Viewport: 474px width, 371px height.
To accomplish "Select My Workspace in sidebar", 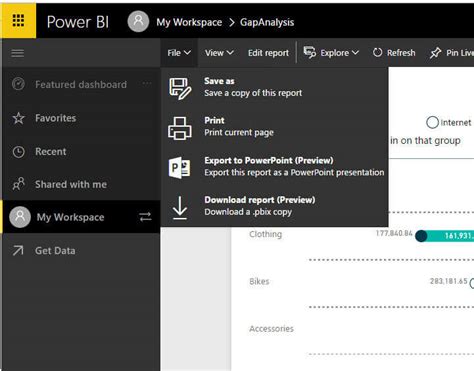I will [70, 217].
